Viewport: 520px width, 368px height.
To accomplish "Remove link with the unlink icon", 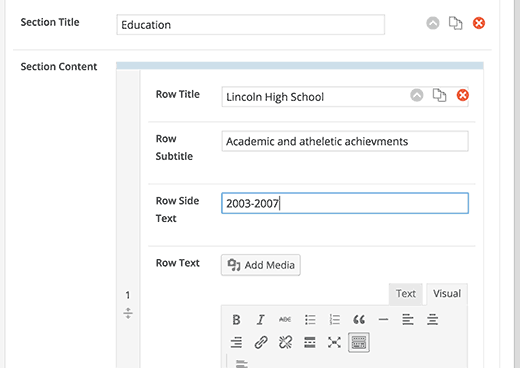I will tap(285, 342).
